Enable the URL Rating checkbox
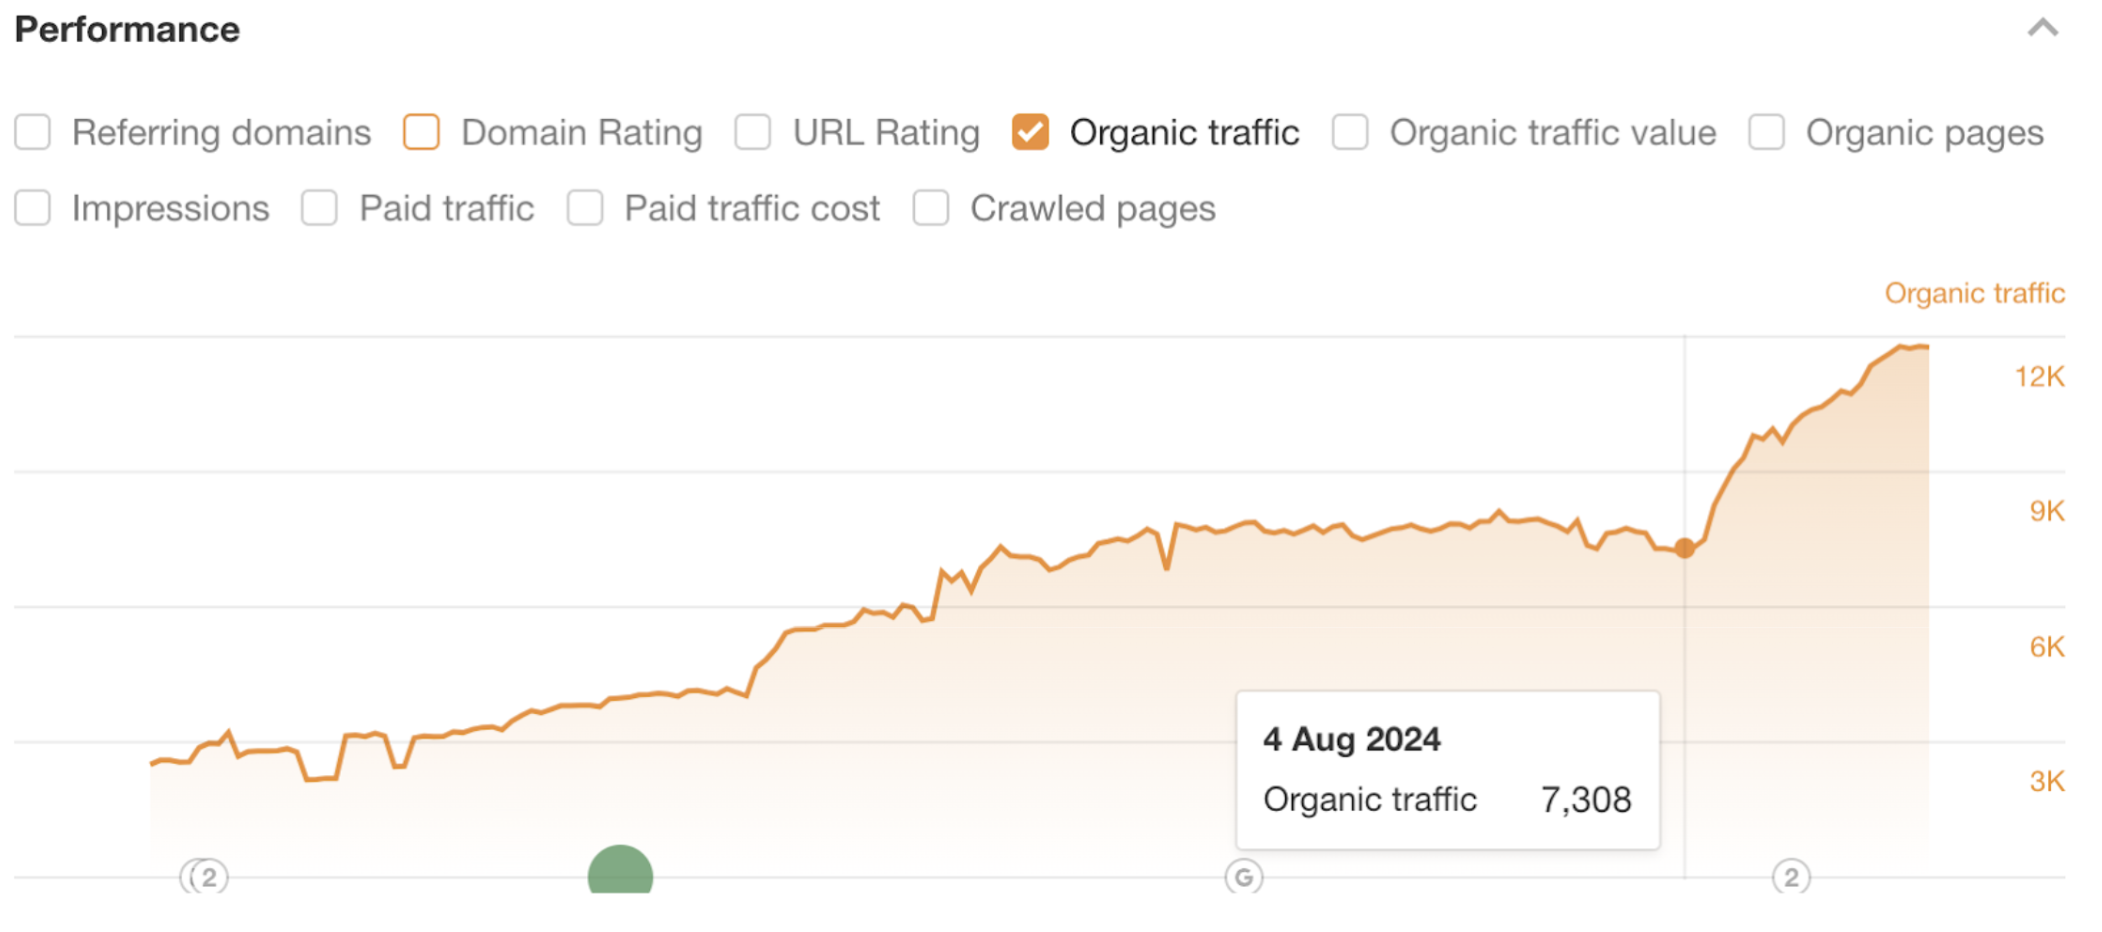 point(752,132)
